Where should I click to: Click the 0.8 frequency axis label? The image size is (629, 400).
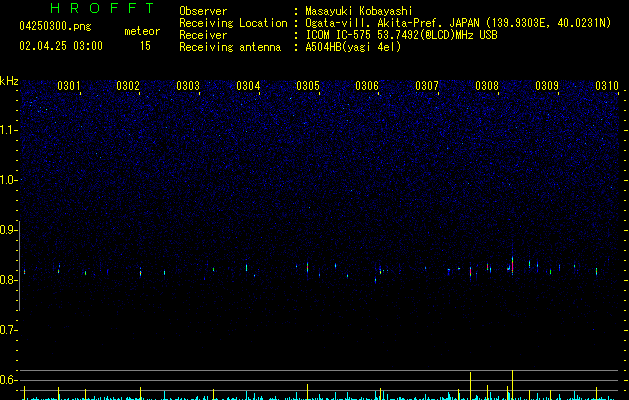click(8, 280)
